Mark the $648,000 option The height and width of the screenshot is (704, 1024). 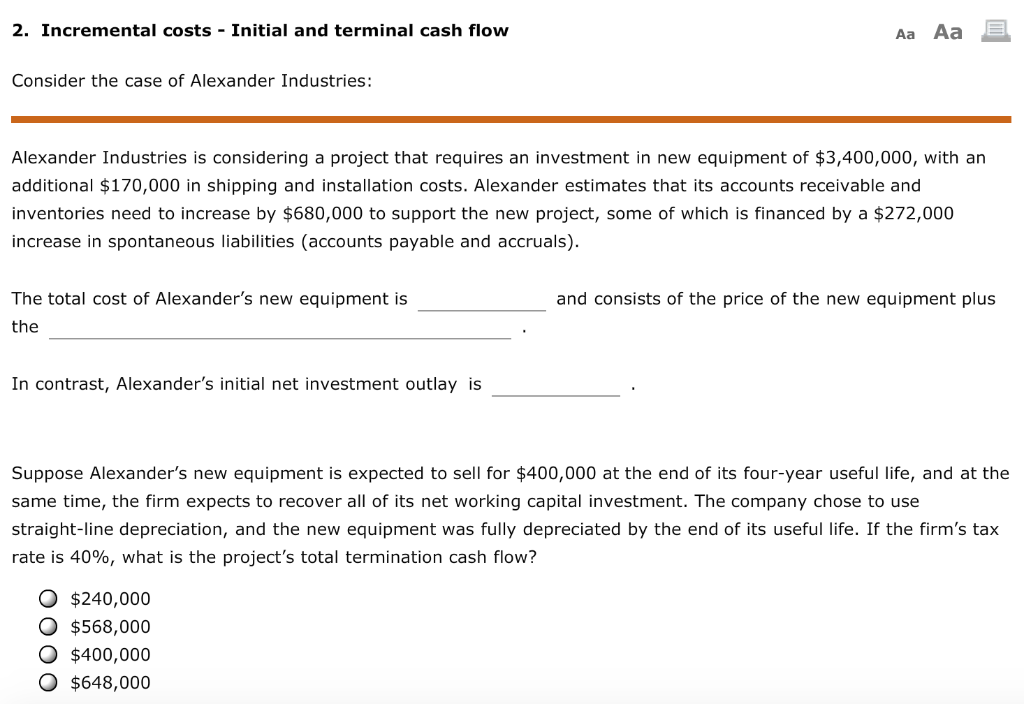tap(47, 682)
